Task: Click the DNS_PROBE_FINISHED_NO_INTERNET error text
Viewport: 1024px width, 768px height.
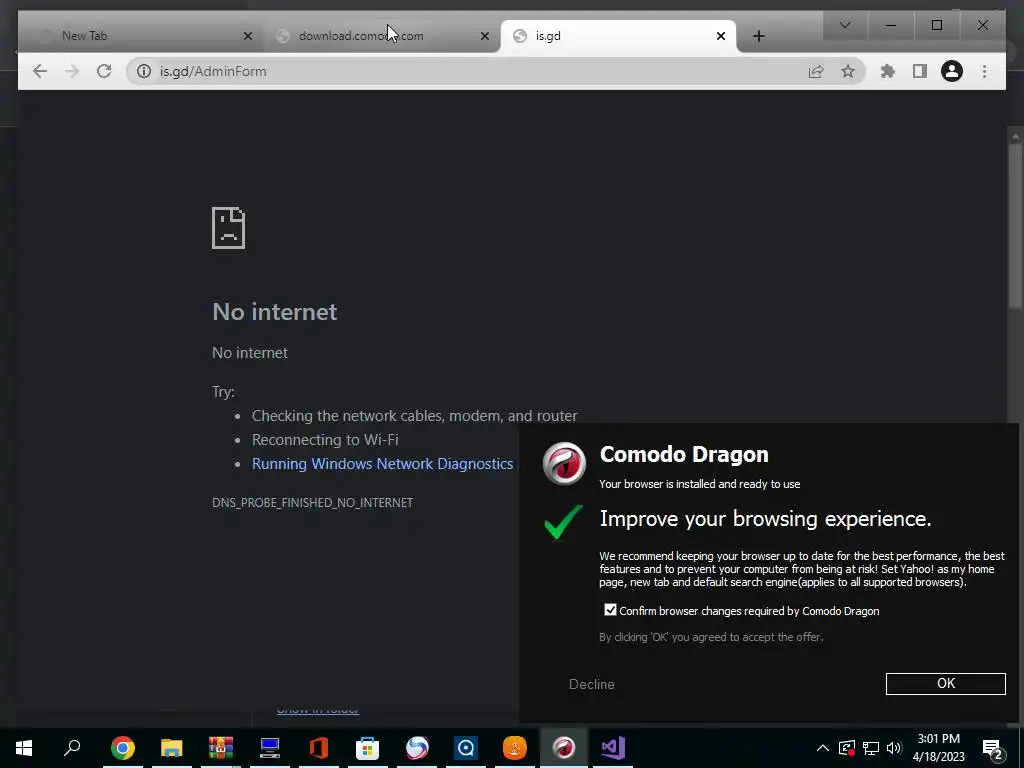Action: pos(312,502)
